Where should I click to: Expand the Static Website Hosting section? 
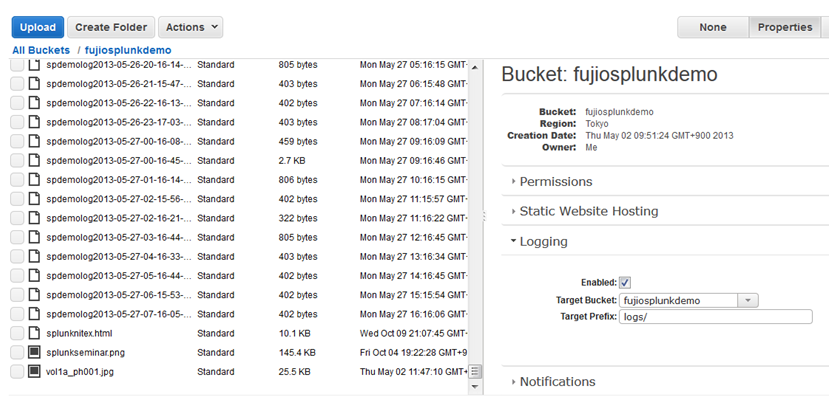(588, 211)
